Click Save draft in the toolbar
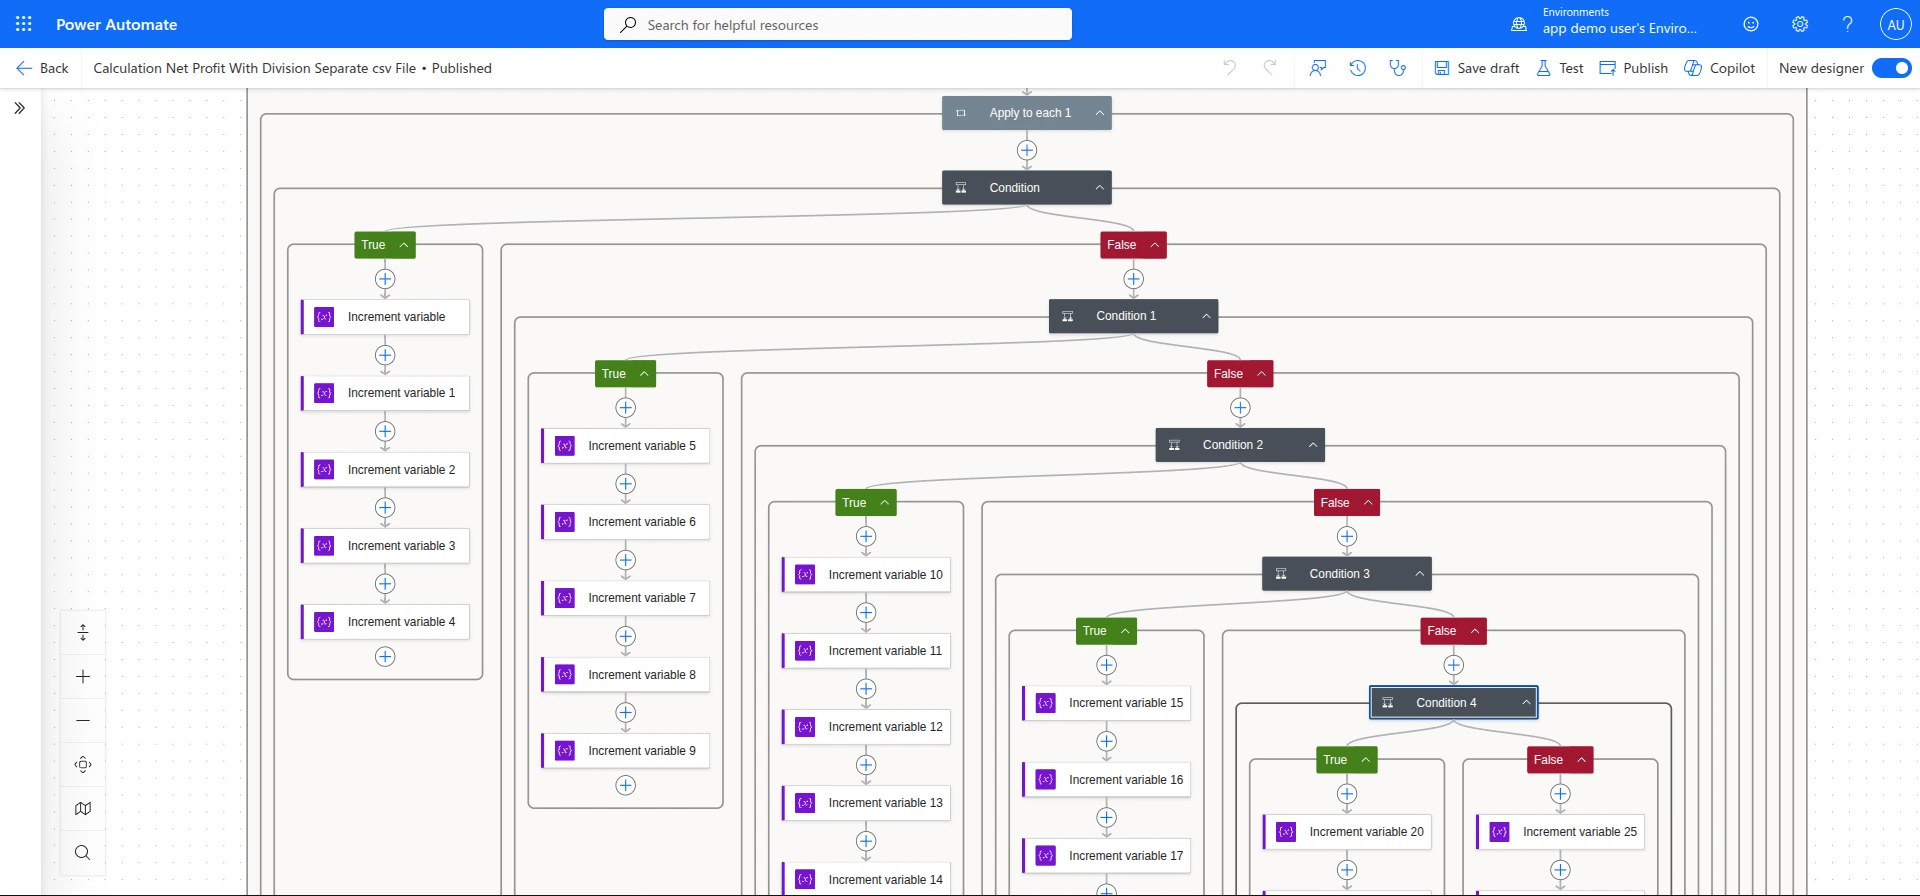Screen dimensions: 1920x896 tap(1477, 68)
